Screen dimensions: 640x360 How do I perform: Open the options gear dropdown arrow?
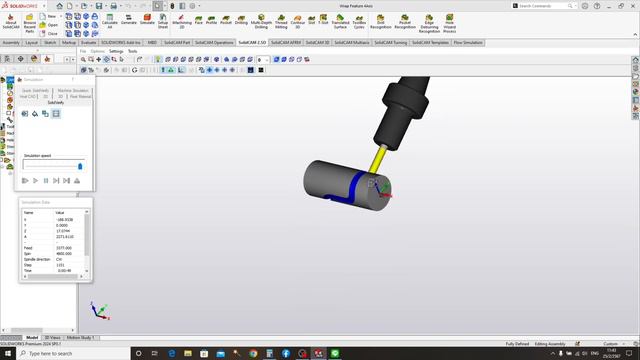click(x=199, y=6)
